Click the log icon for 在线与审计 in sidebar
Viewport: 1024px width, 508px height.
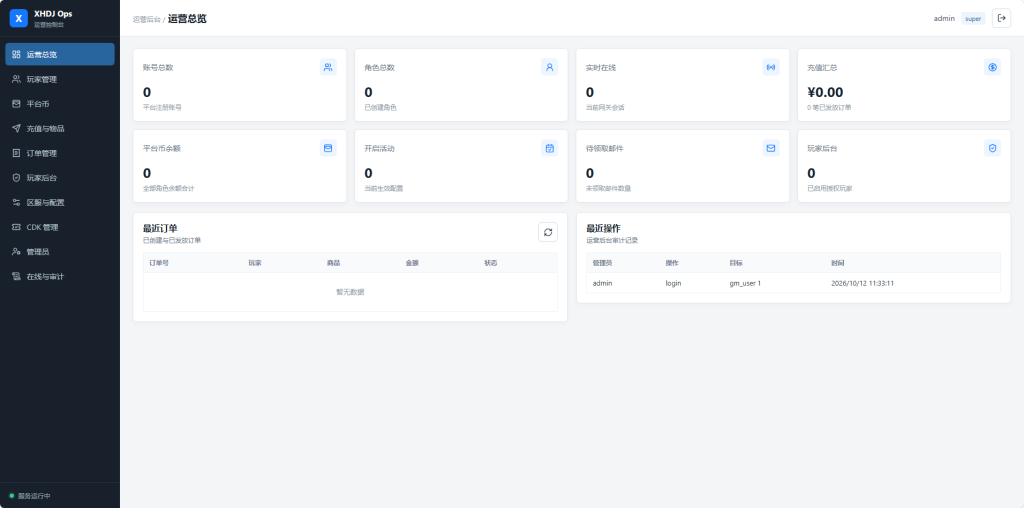point(16,276)
